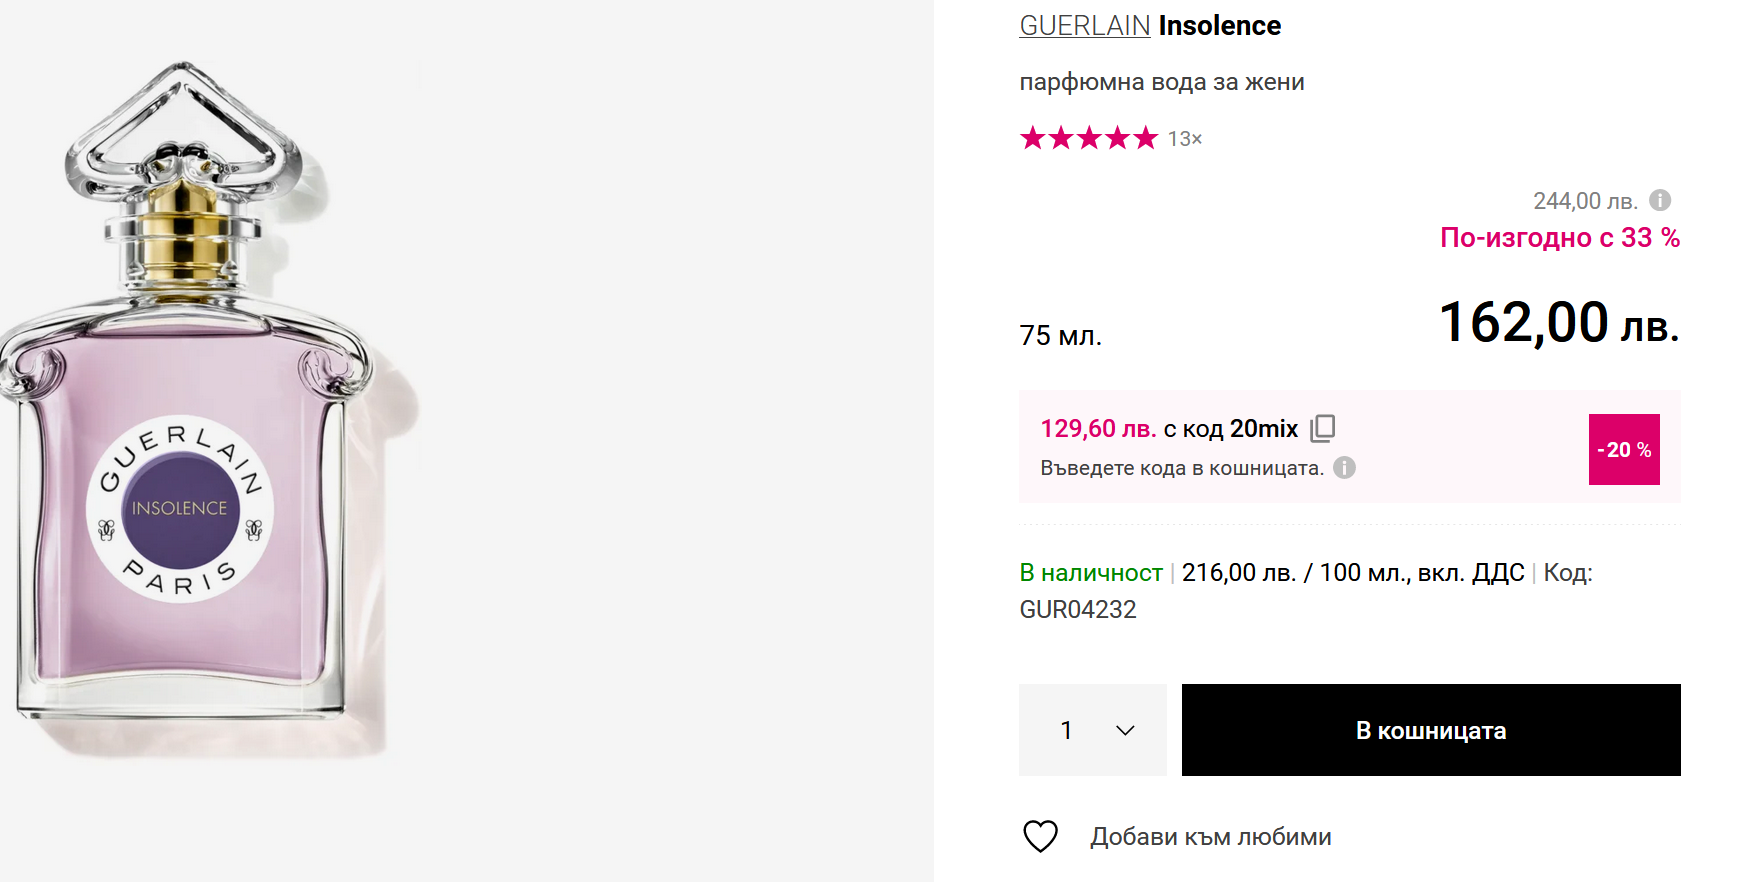Click the "По-изгодно с 33 %" savings label

point(1559,238)
